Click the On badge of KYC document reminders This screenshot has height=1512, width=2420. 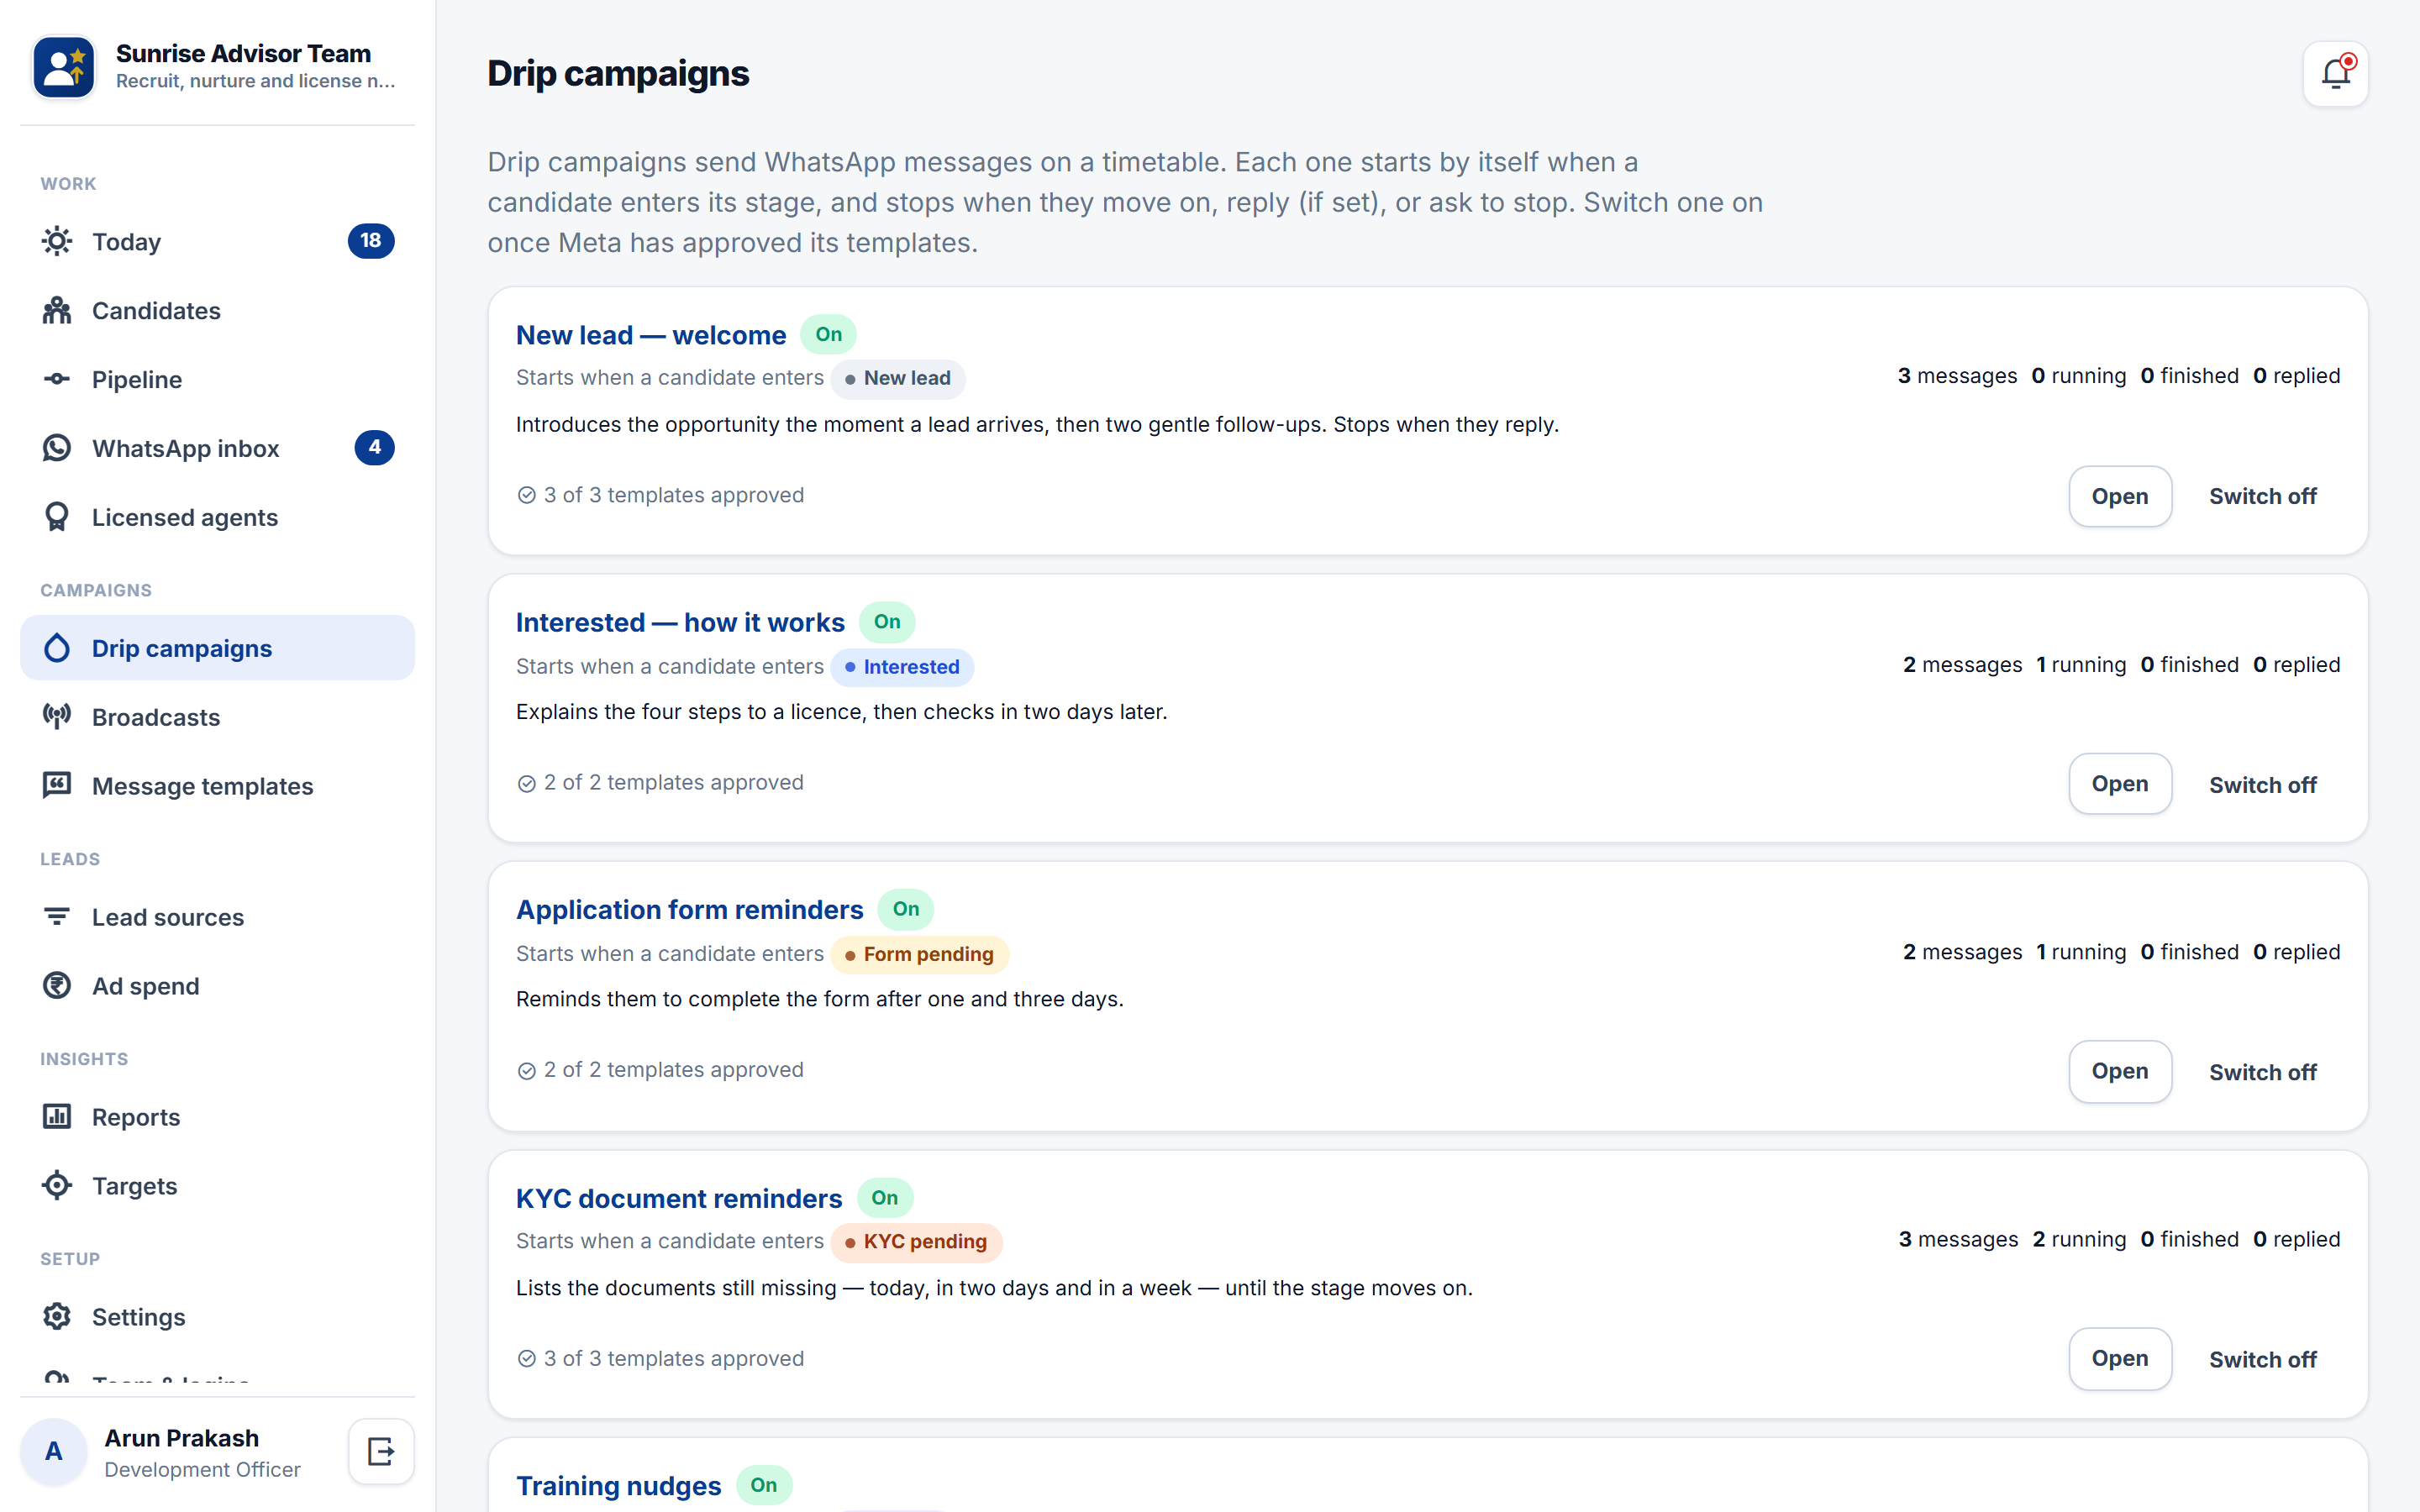tap(884, 1197)
